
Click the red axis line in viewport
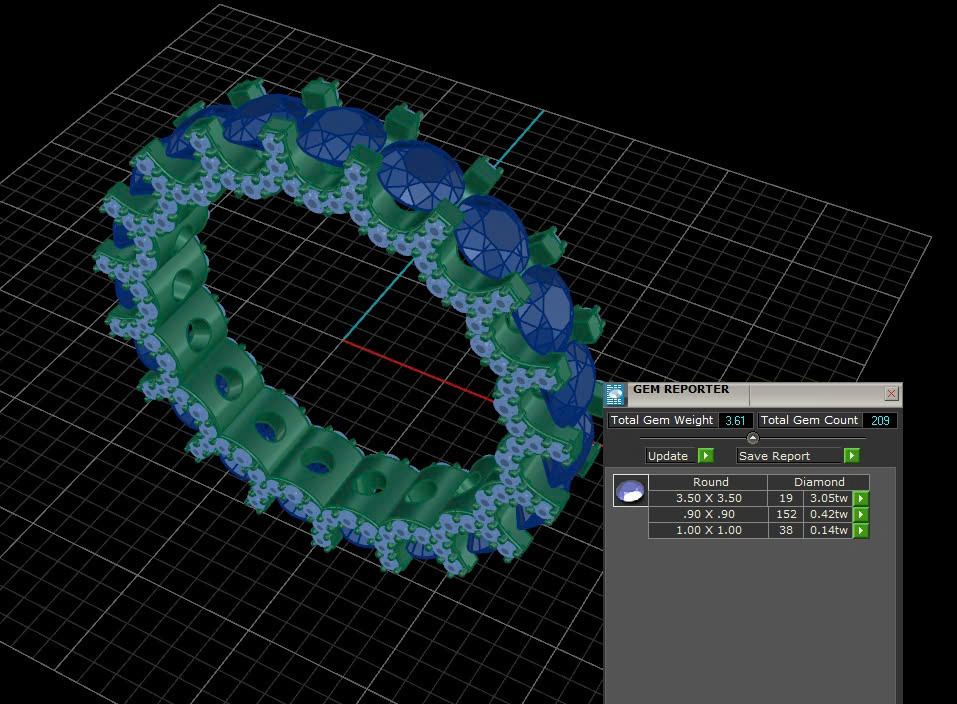420,372
